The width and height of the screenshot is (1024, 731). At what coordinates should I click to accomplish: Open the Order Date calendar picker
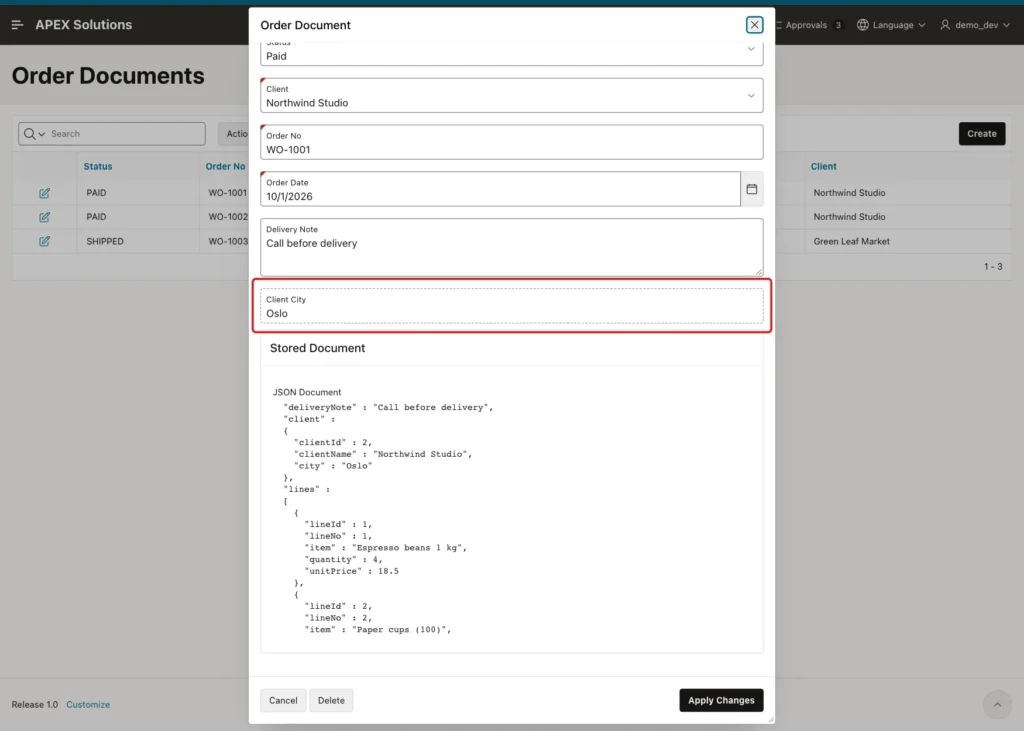coord(752,189)
